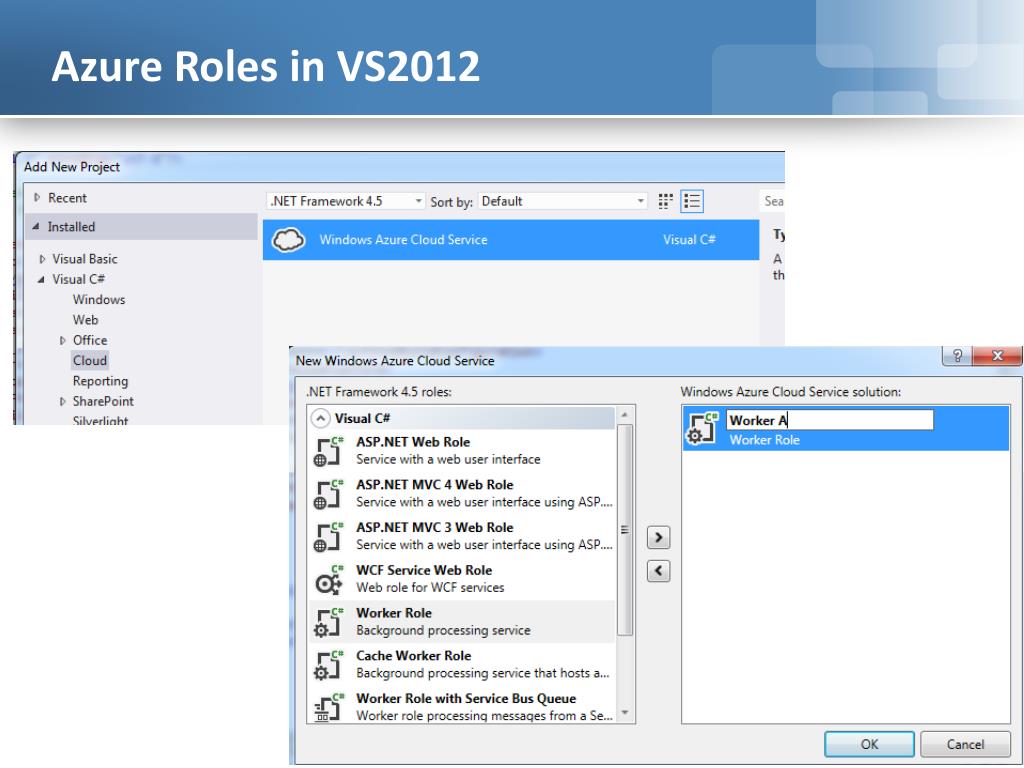The width and height of the screenshot is (1024, 768).
Task: Click the added Worker Role icon in solution pane
Action: pyautogui.click(x=703, y=428)
